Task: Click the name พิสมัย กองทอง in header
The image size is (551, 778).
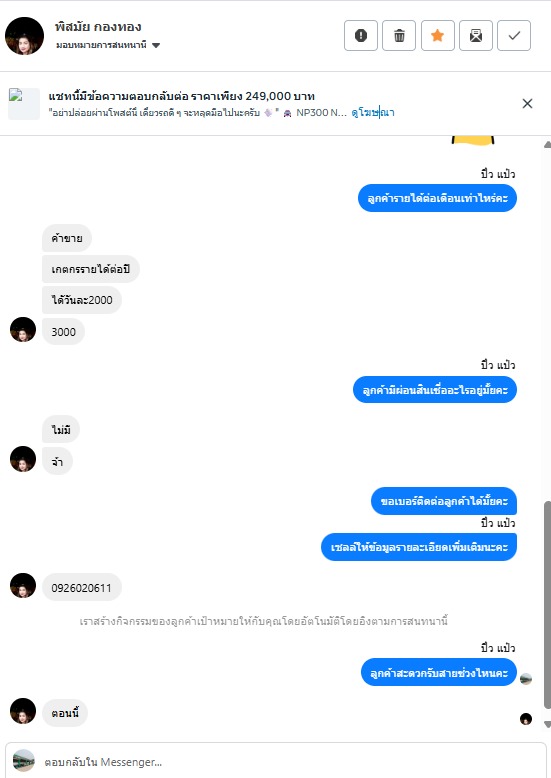Action: click(x=98, y=27)
